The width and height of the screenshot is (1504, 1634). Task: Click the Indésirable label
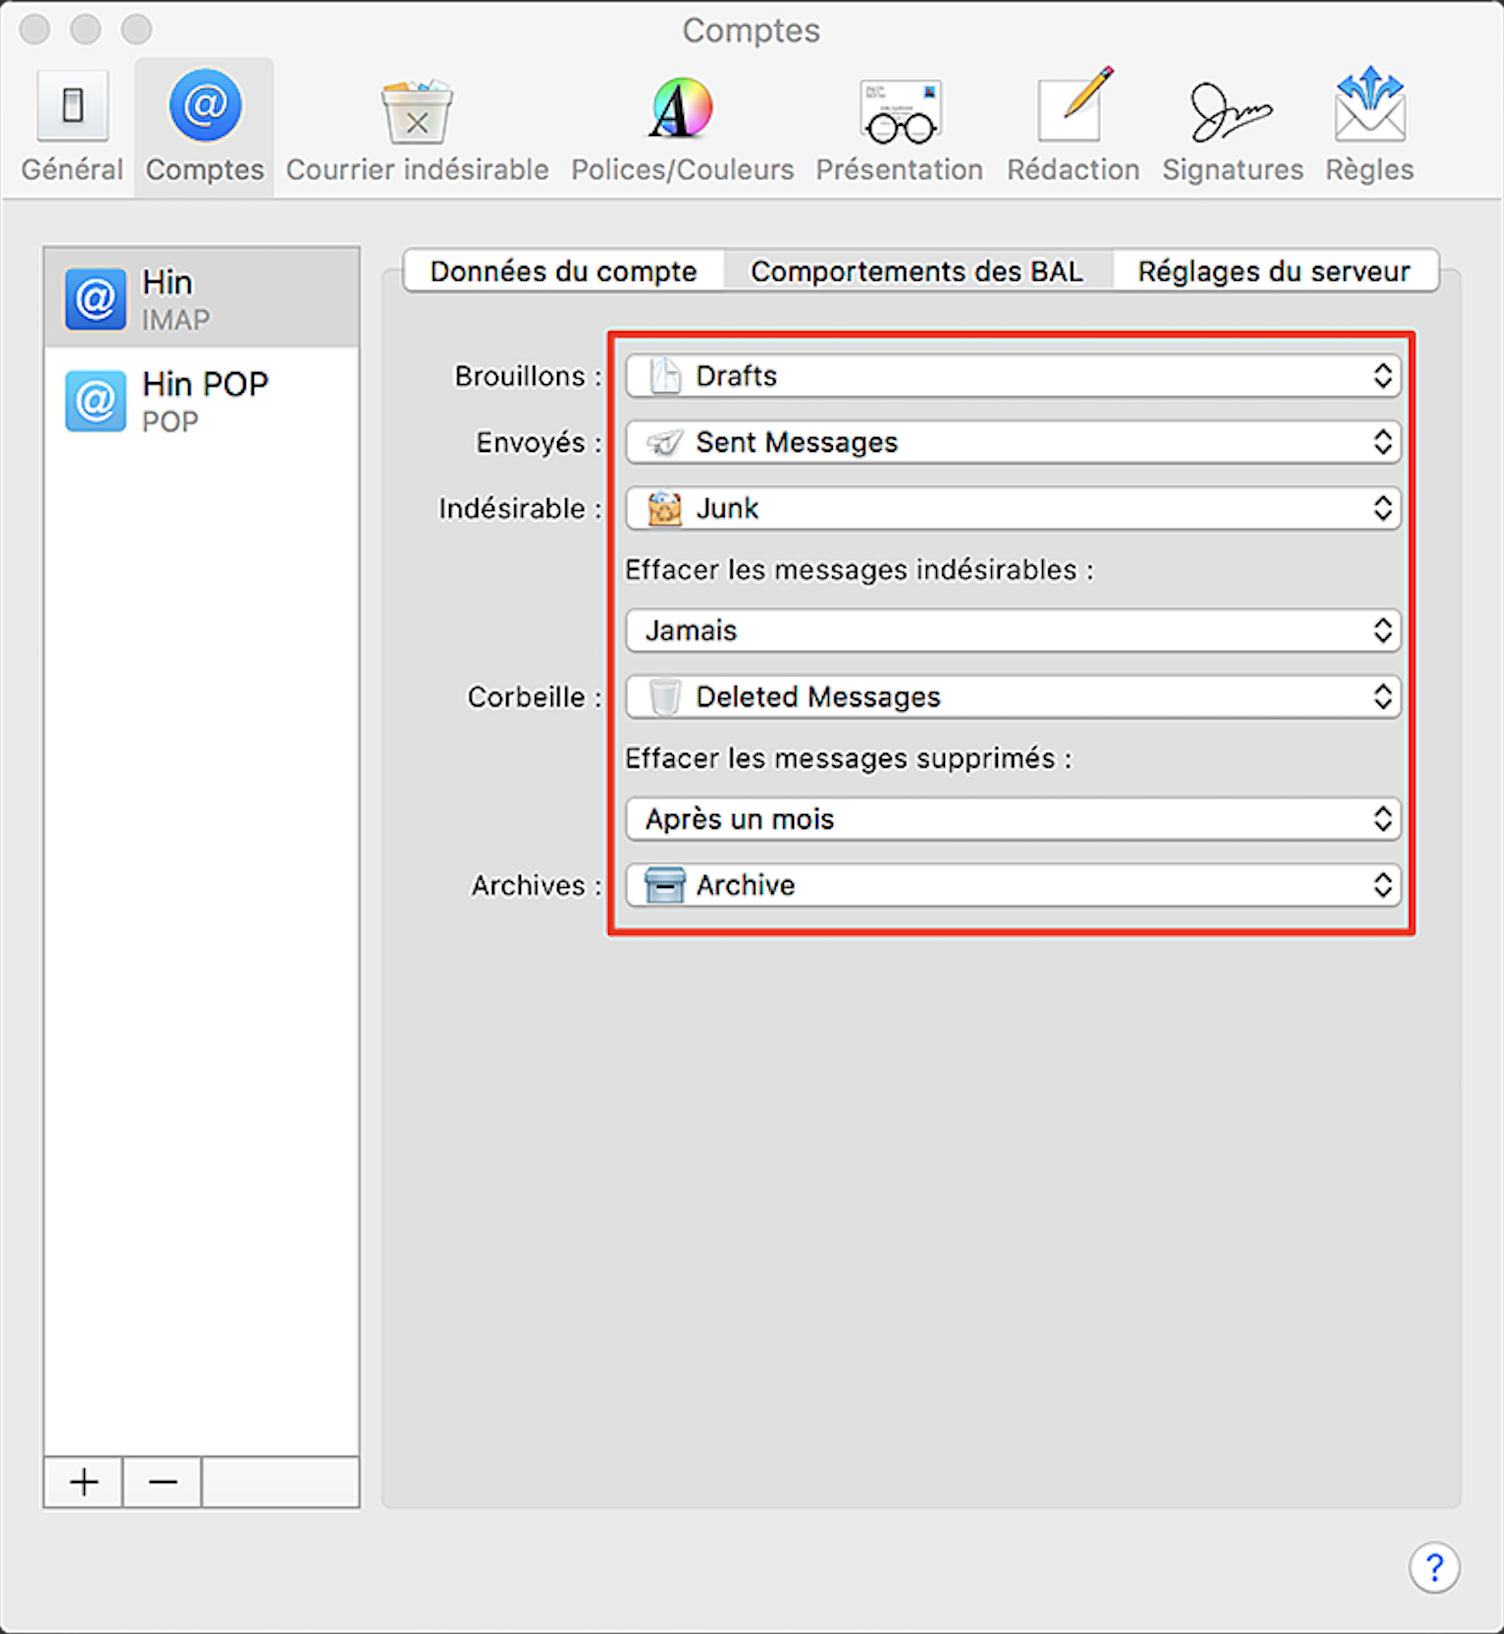coord(520,508)
